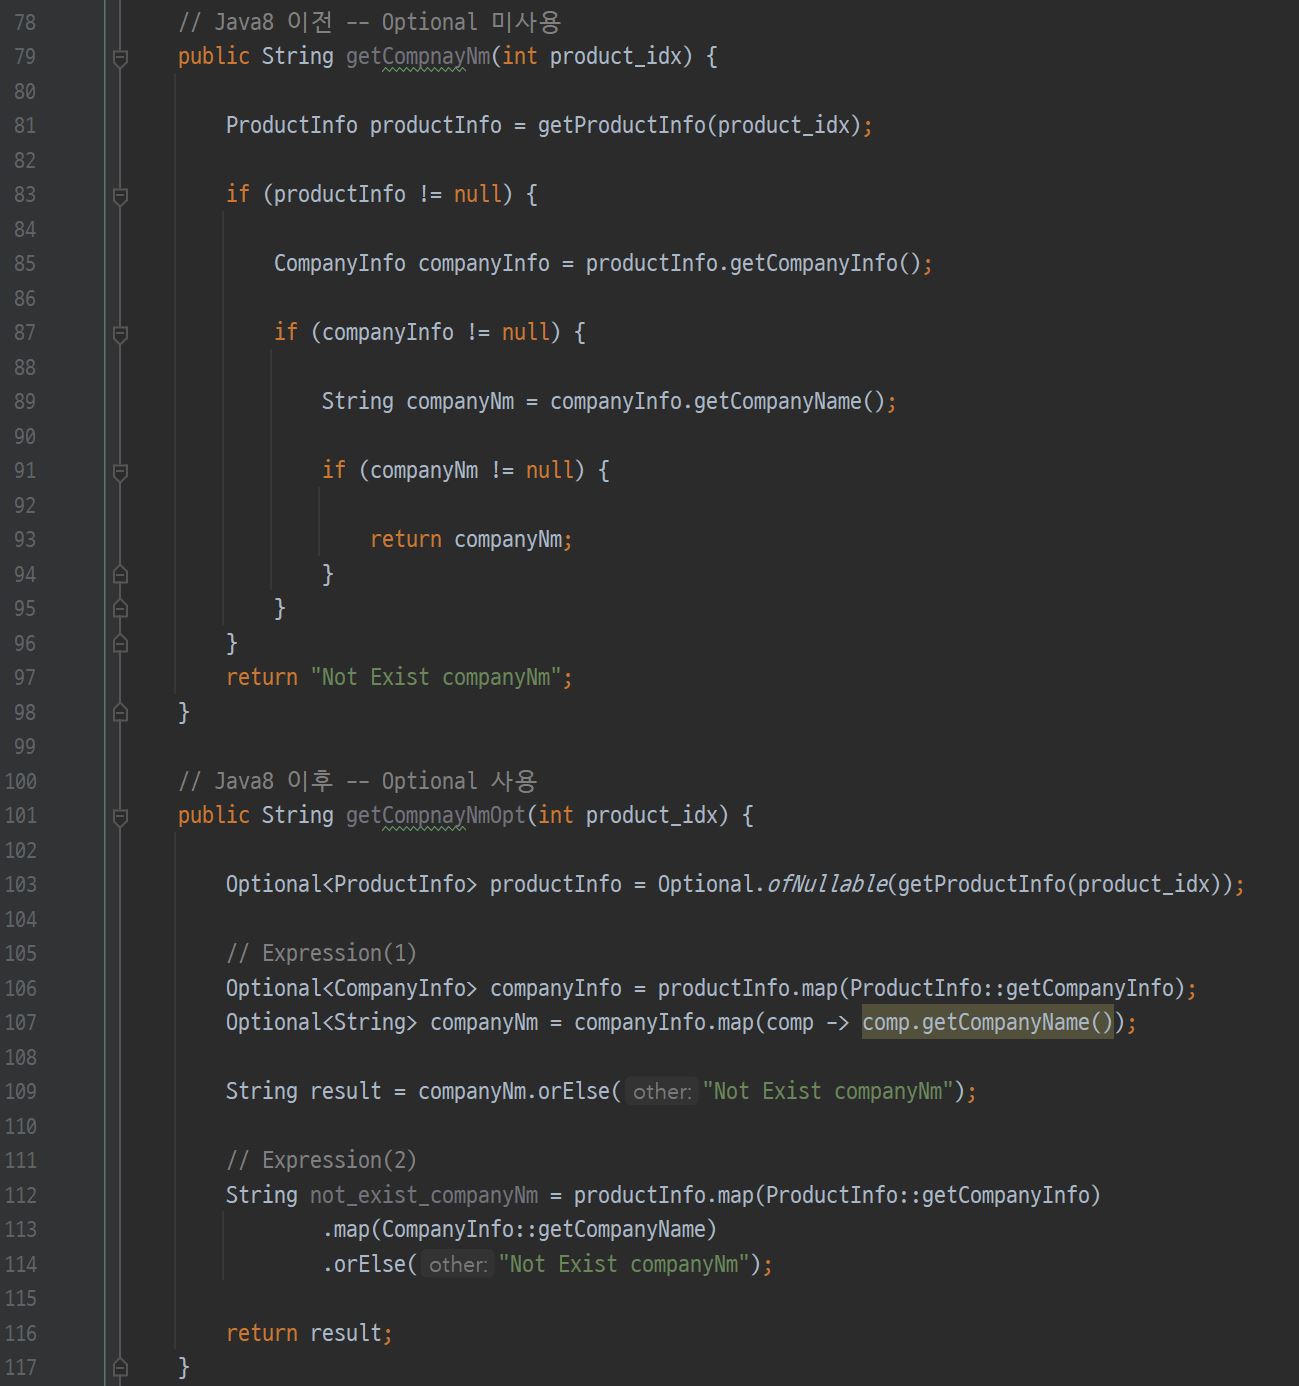This screenshot has width=1299, height=1386.
Task: Click the method name getCompnayNmOpt
Action: pyautogui.click(x=436, y=815)
